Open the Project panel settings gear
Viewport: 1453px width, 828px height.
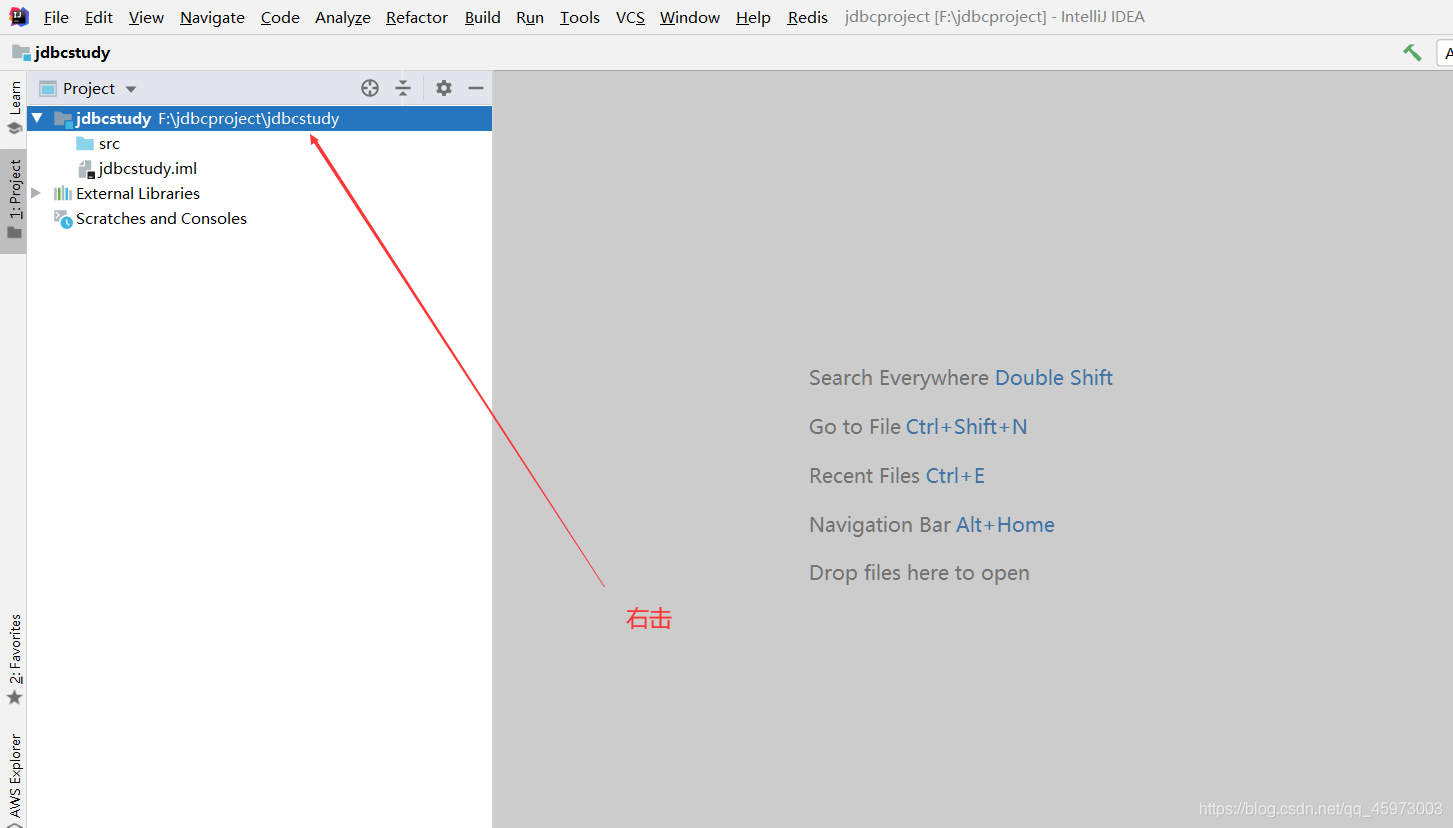click(444, 88)
